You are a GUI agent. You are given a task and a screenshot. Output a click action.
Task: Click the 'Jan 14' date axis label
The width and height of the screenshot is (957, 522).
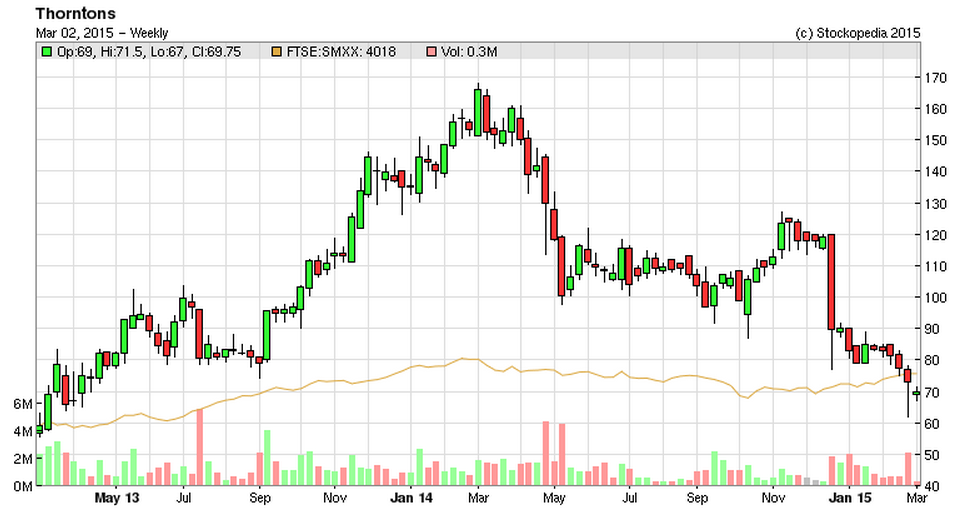[x=411, y=498]
